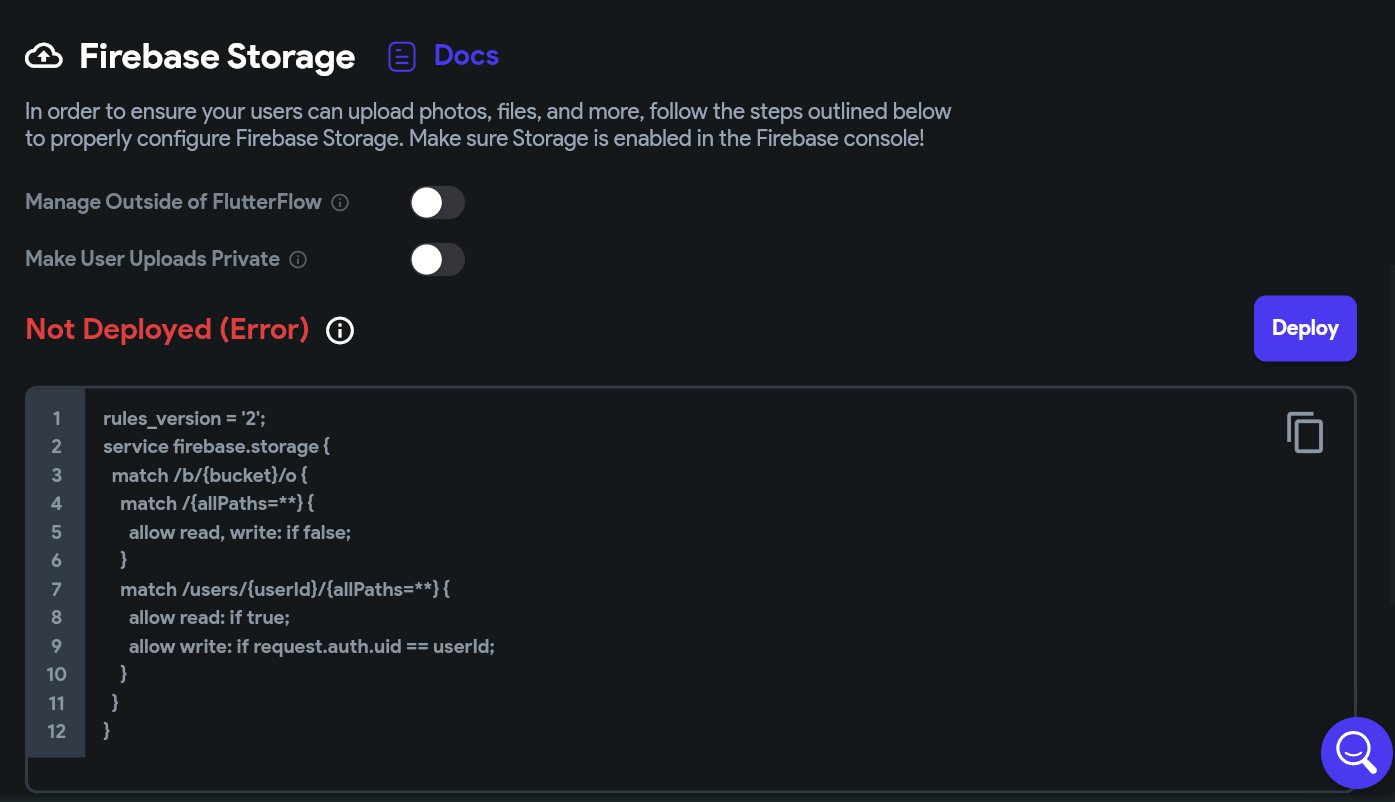Open the Docs link
The width and height of the screenshot is (1395, 802).
point(466,56)
